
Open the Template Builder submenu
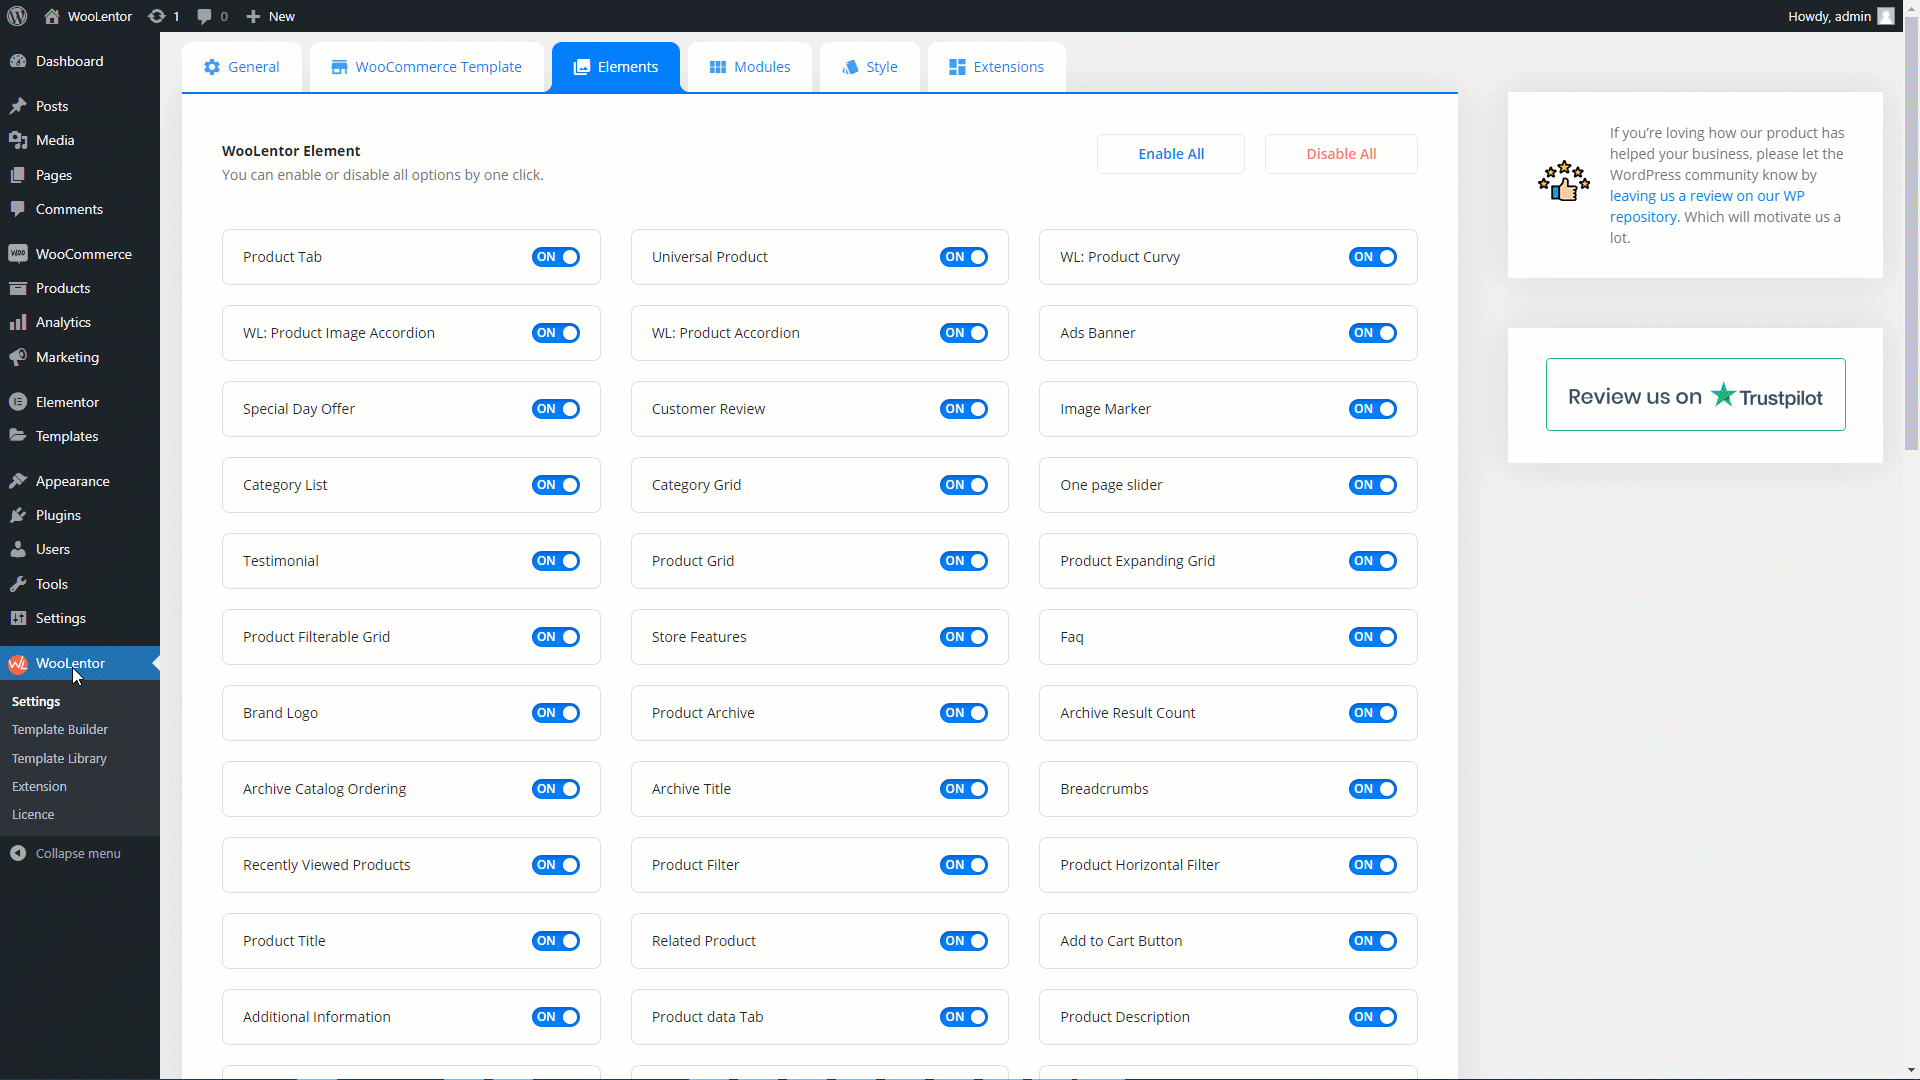[59, 729]
